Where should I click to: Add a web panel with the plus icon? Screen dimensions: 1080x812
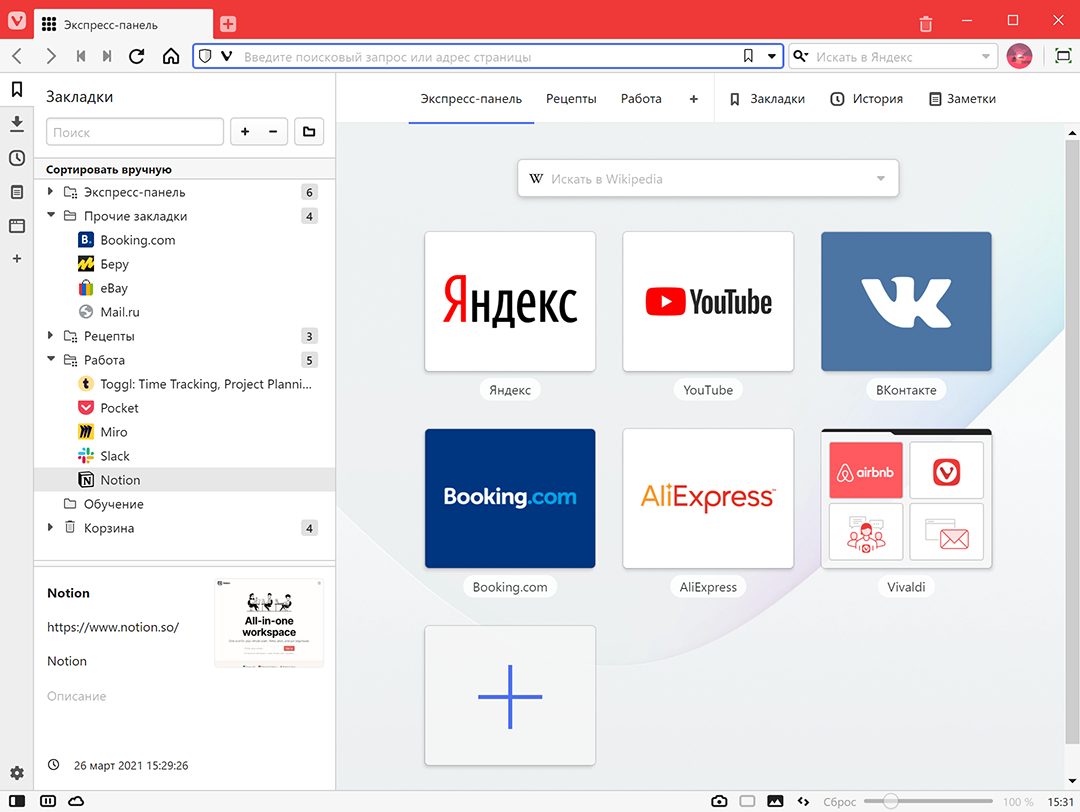pyautogui.click(x=17, y=258)
